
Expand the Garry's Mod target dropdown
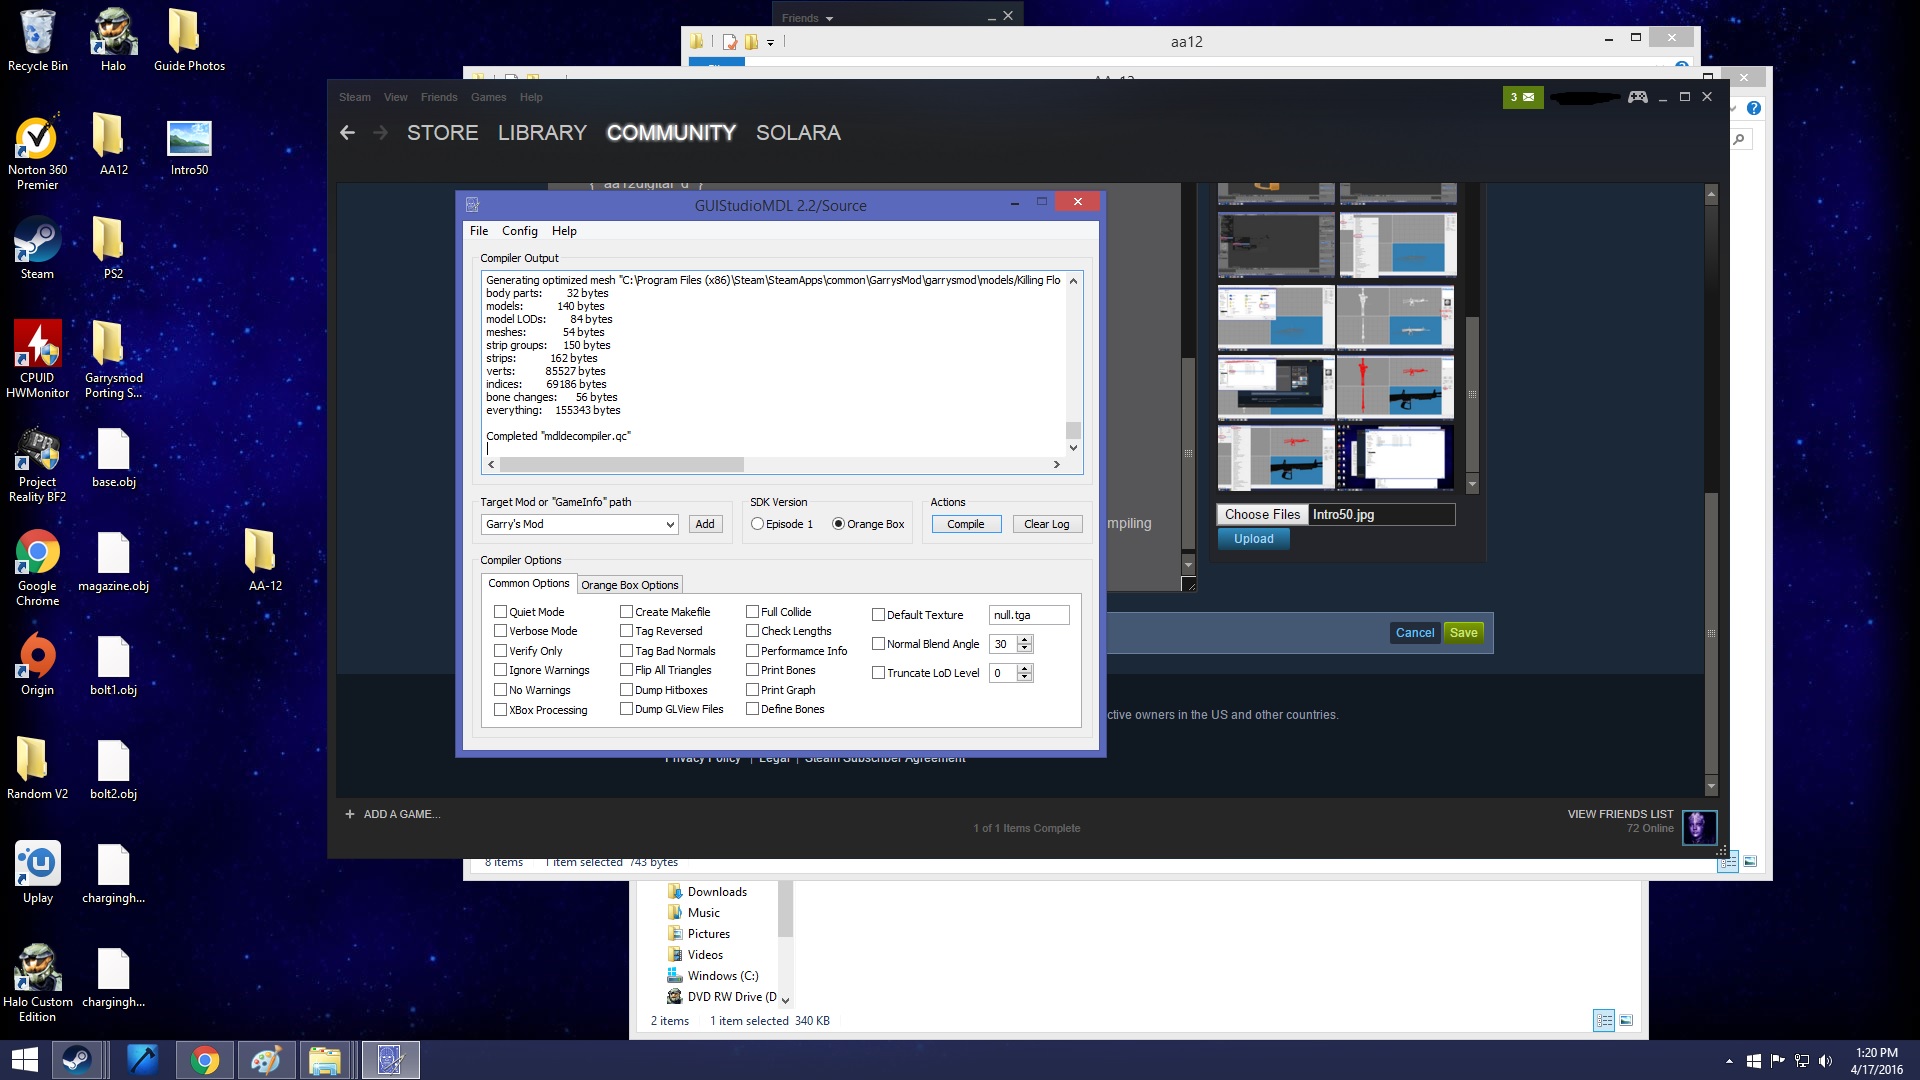670,524
